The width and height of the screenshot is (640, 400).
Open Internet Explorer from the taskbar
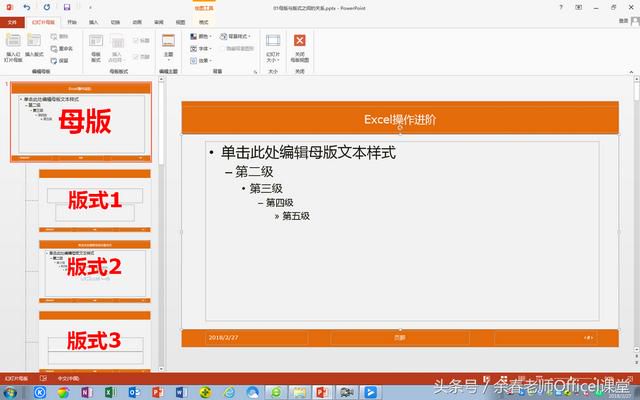(x=229, y=393)
